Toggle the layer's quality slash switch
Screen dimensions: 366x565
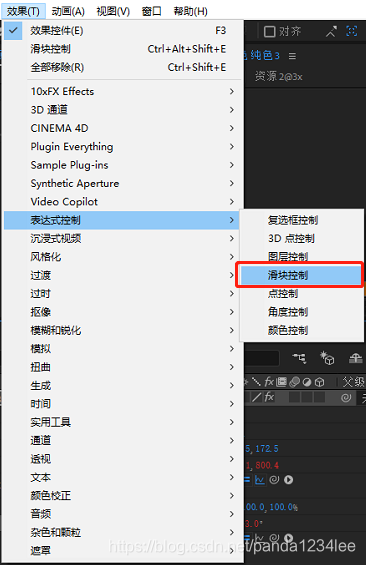[257, 397]
